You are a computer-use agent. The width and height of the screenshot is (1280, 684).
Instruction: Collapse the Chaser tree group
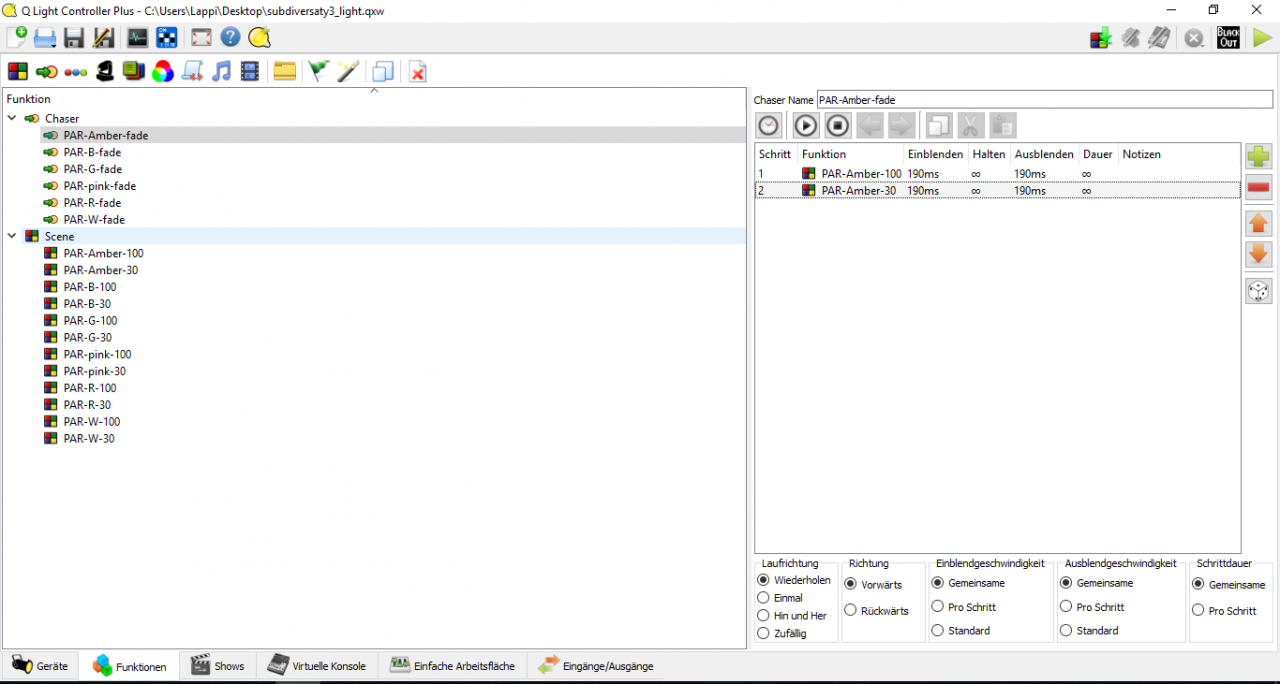12,118
